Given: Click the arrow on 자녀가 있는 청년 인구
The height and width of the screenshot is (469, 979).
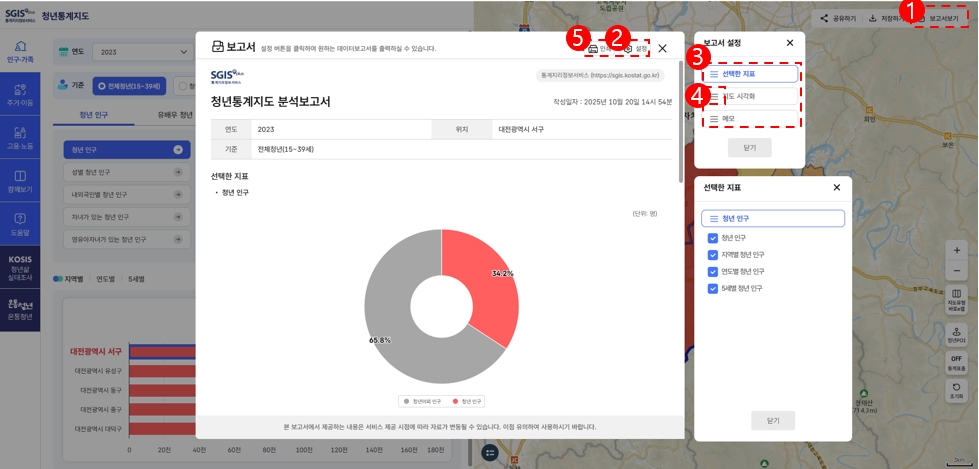Looking at the screenshot, I should (178, 217).
